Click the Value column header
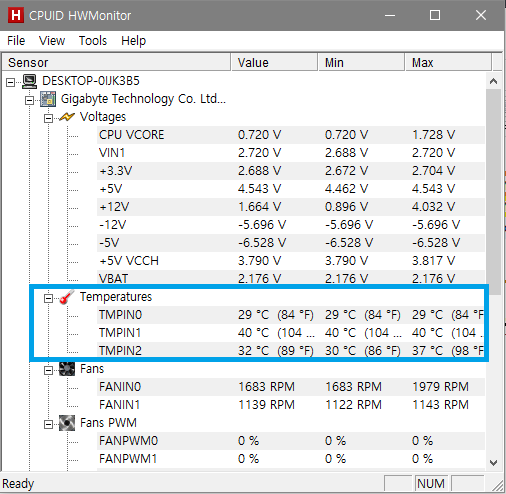Image resolution: width=506 pixels, height=494 pixels. tap(274, 62)
